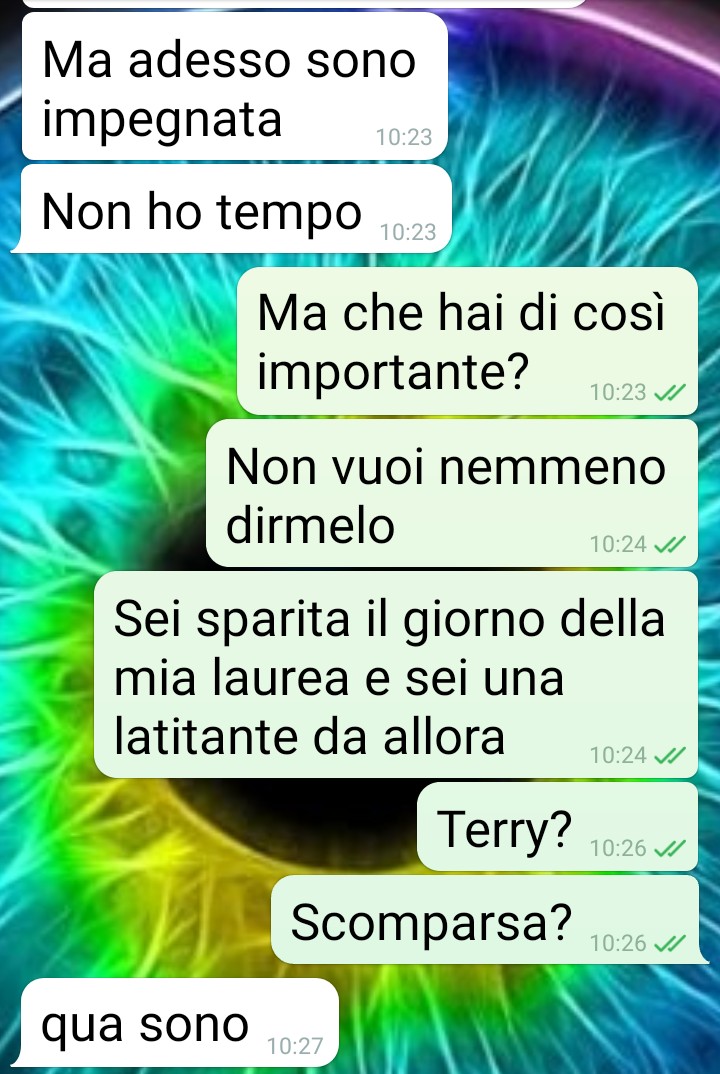
Task: Tap the 10:23 timestamp on 'Non ho tempo'
Action: [x=408, y=232]
